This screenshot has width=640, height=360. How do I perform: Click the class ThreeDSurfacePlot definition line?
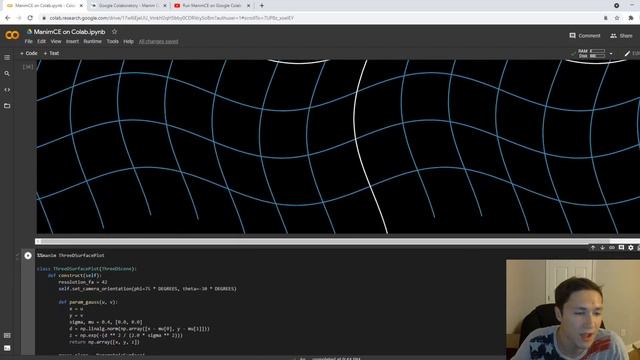[87, 269]
